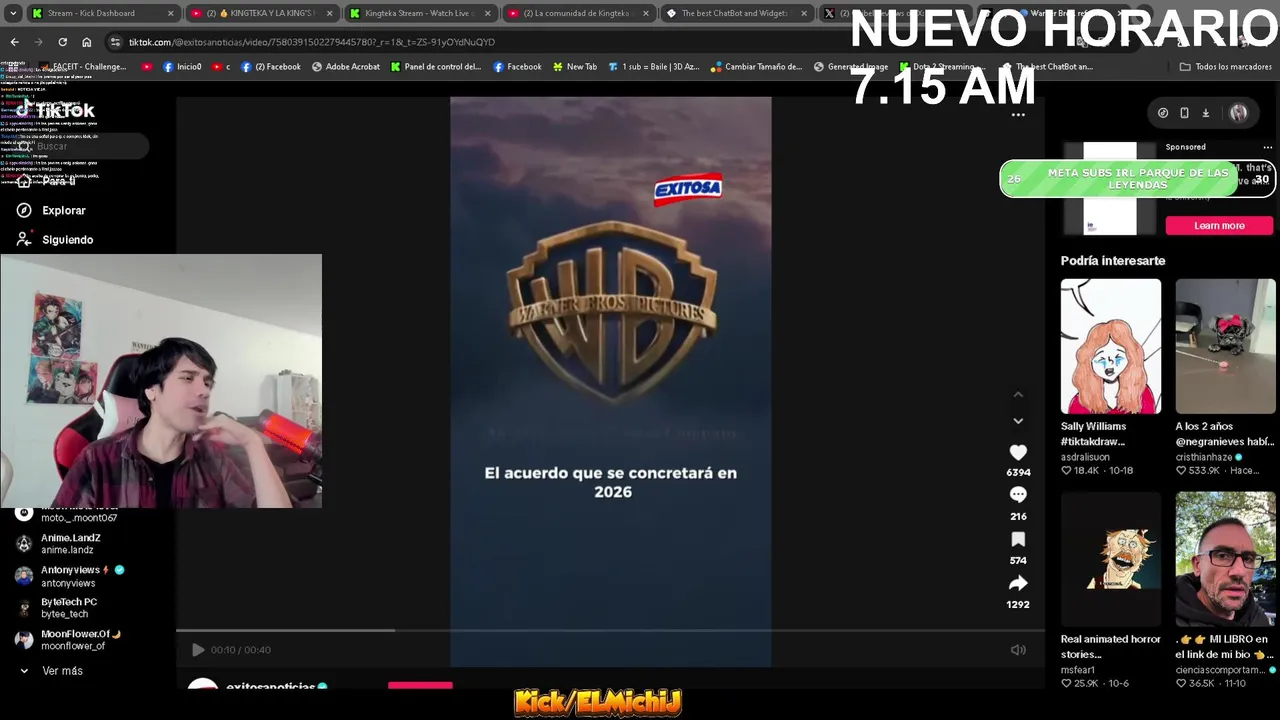Like the video with heart icon
The height and width of the screenshot is (720, 1280).
[1018, 452]
